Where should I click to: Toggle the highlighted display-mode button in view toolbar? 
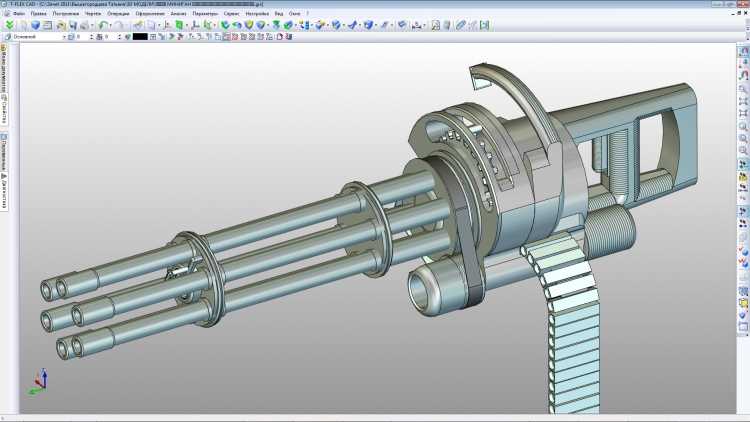click(x=226, y=36)
